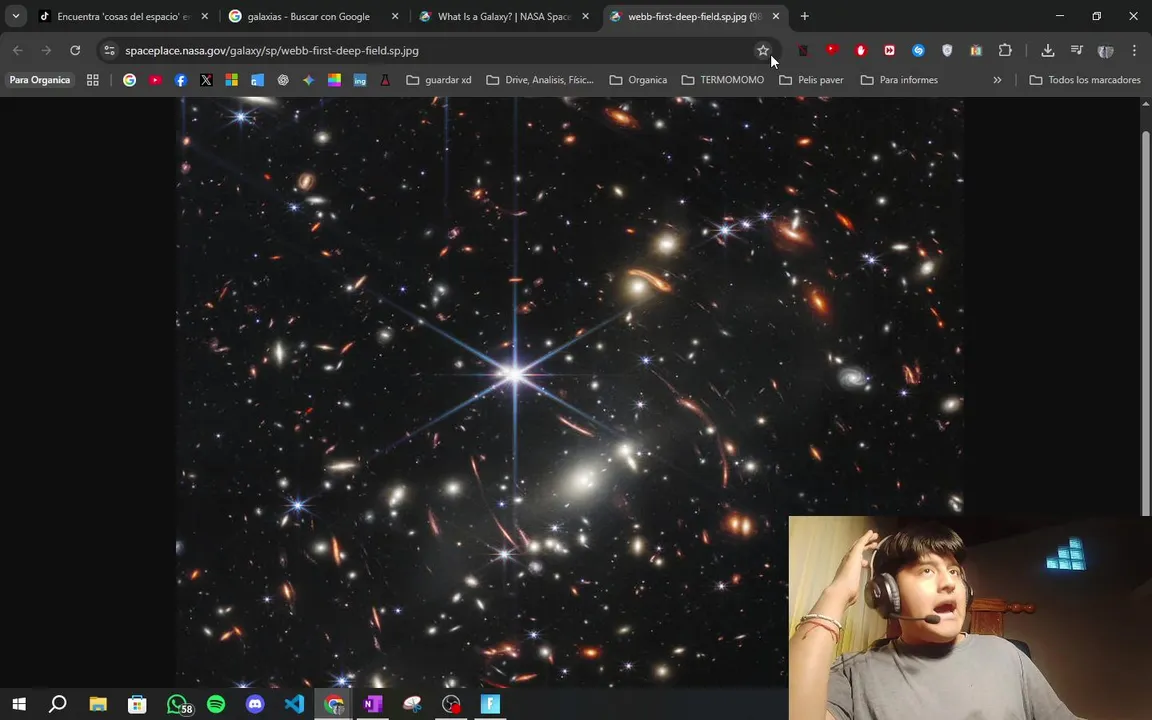Close the TikTok tab
Screen dimensions: 1152x720
pos(204,16)
